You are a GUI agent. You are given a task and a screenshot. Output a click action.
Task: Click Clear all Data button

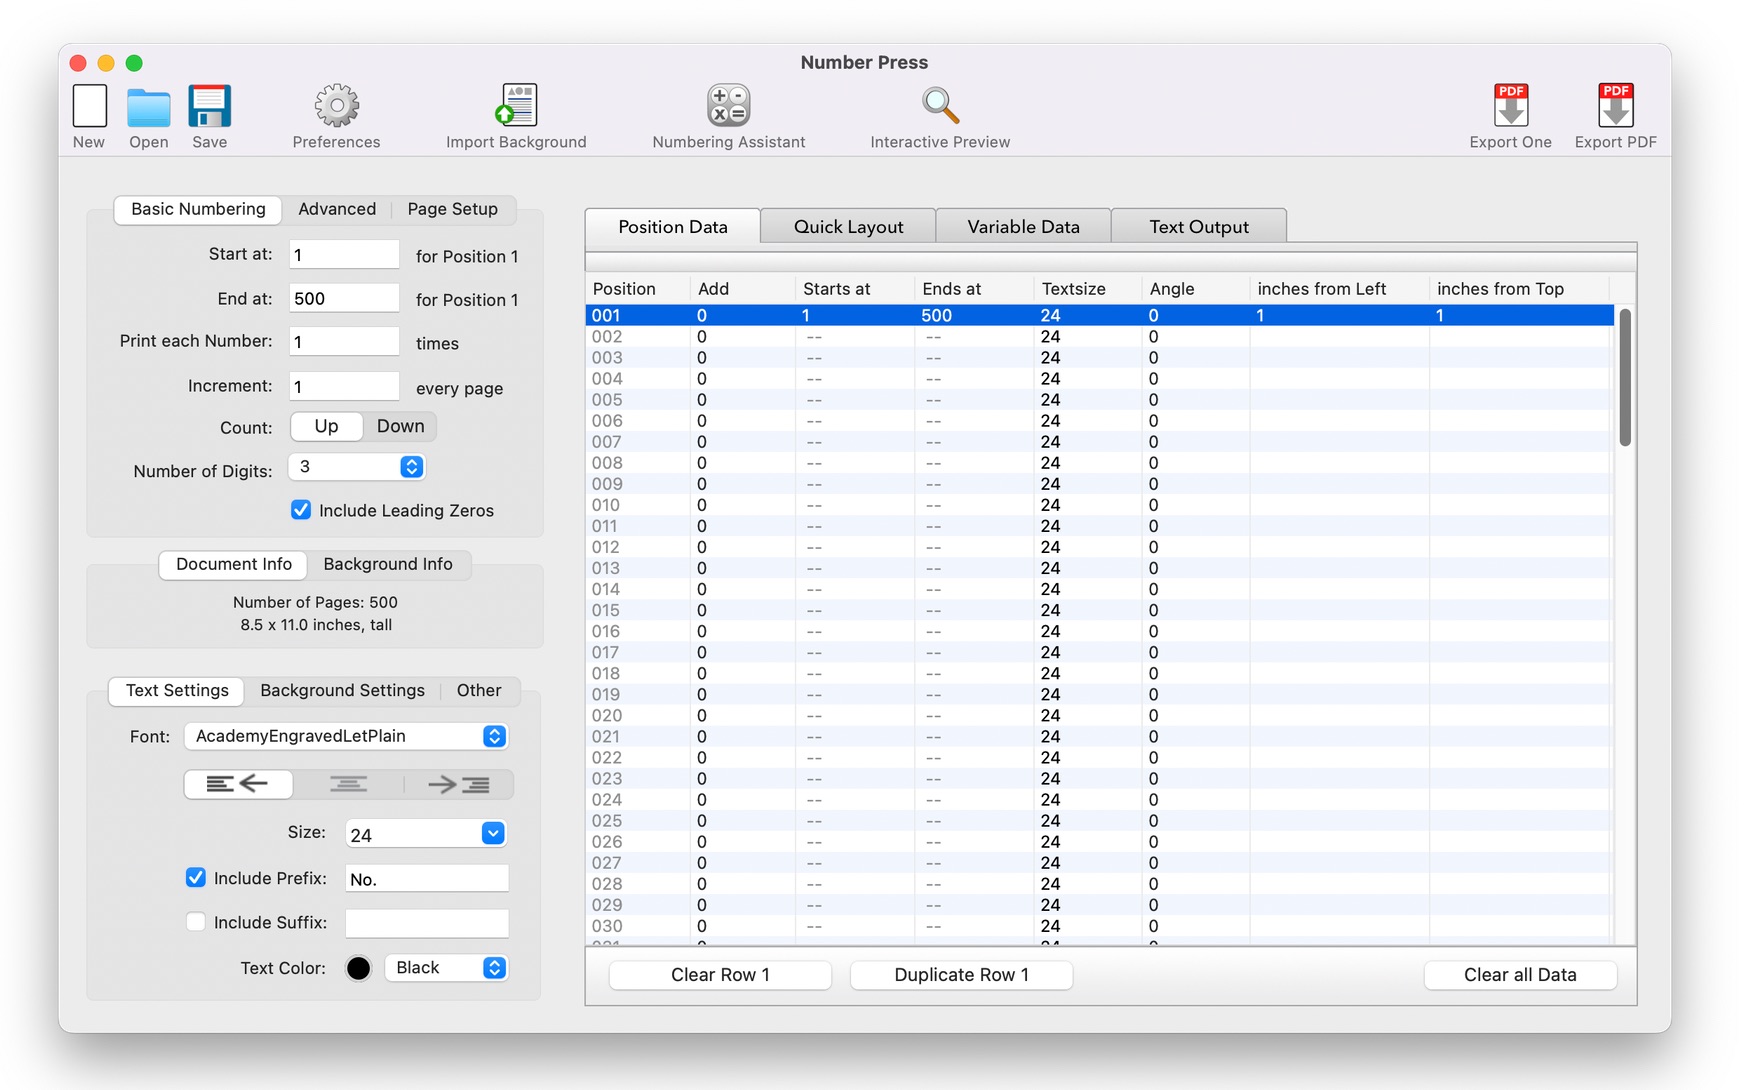(1520, 974)
